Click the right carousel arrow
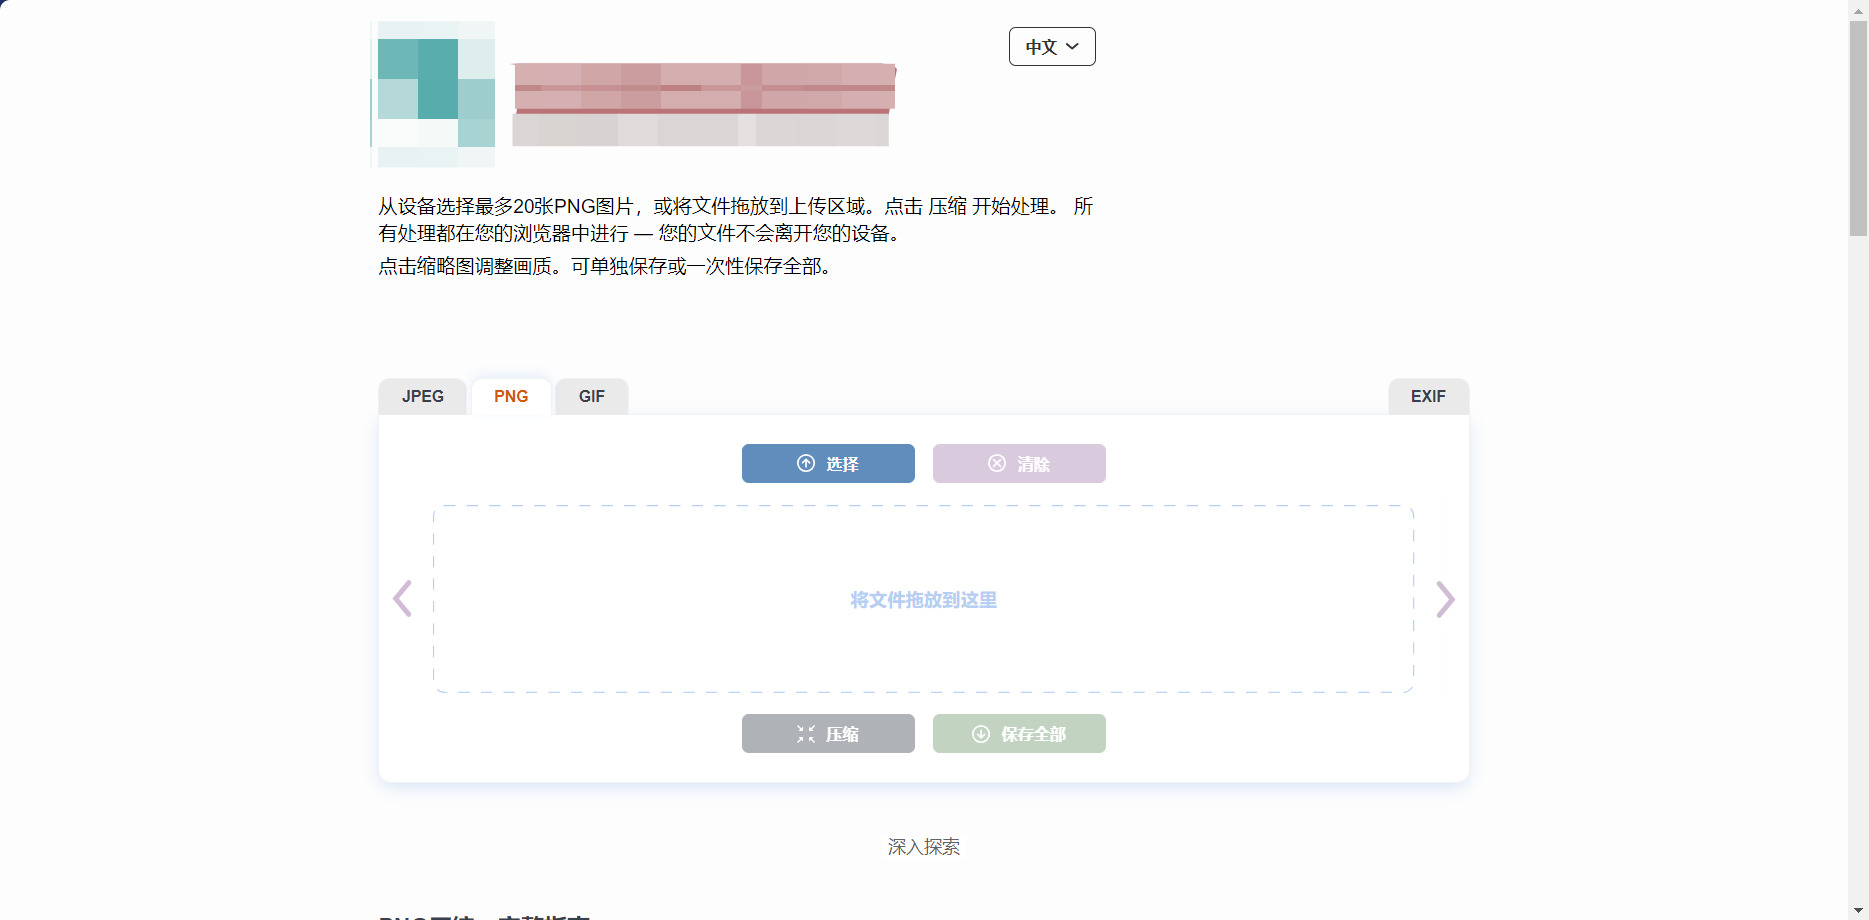Screen dimensions: 1869x920 point(1445,599)
